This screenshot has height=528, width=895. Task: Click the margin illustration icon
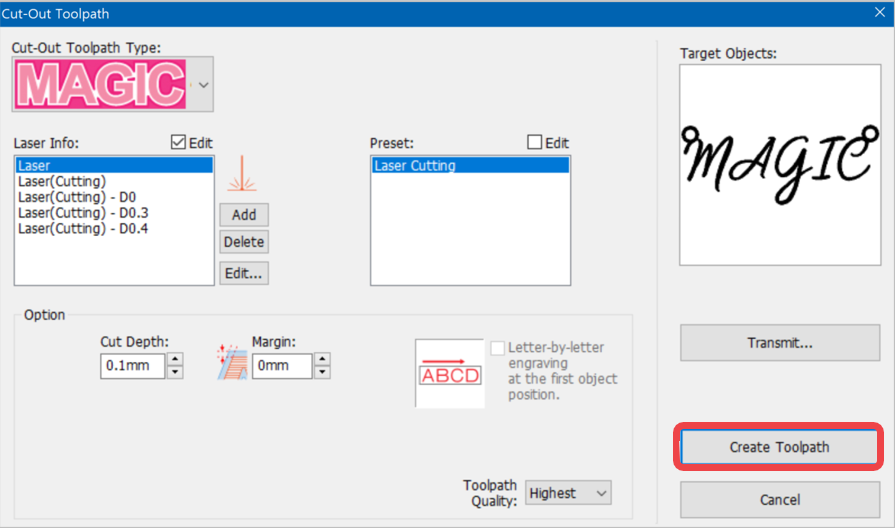click(232, 362)
